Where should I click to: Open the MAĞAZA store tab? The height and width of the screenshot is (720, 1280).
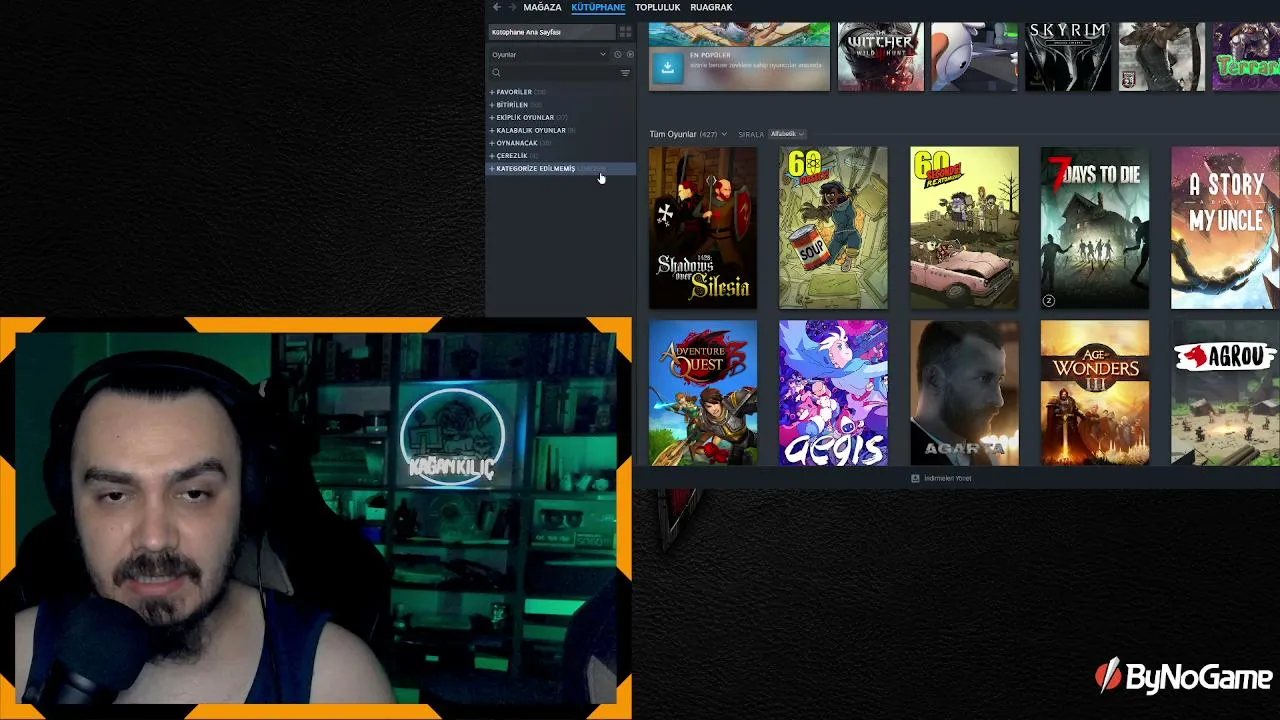click(x=542, y=7)
